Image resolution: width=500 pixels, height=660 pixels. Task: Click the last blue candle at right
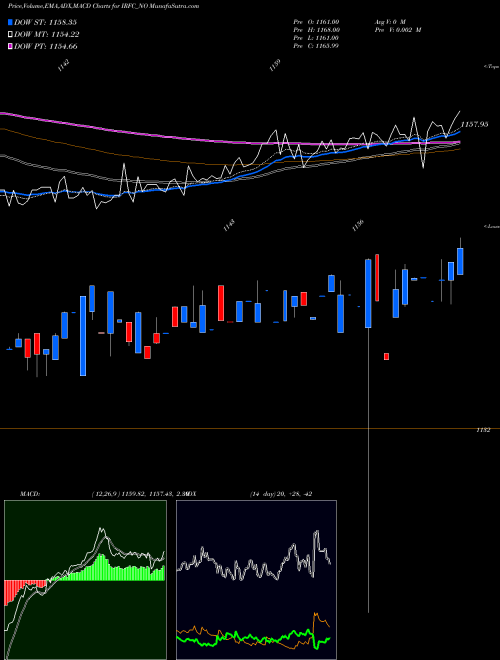pos(460,261)
